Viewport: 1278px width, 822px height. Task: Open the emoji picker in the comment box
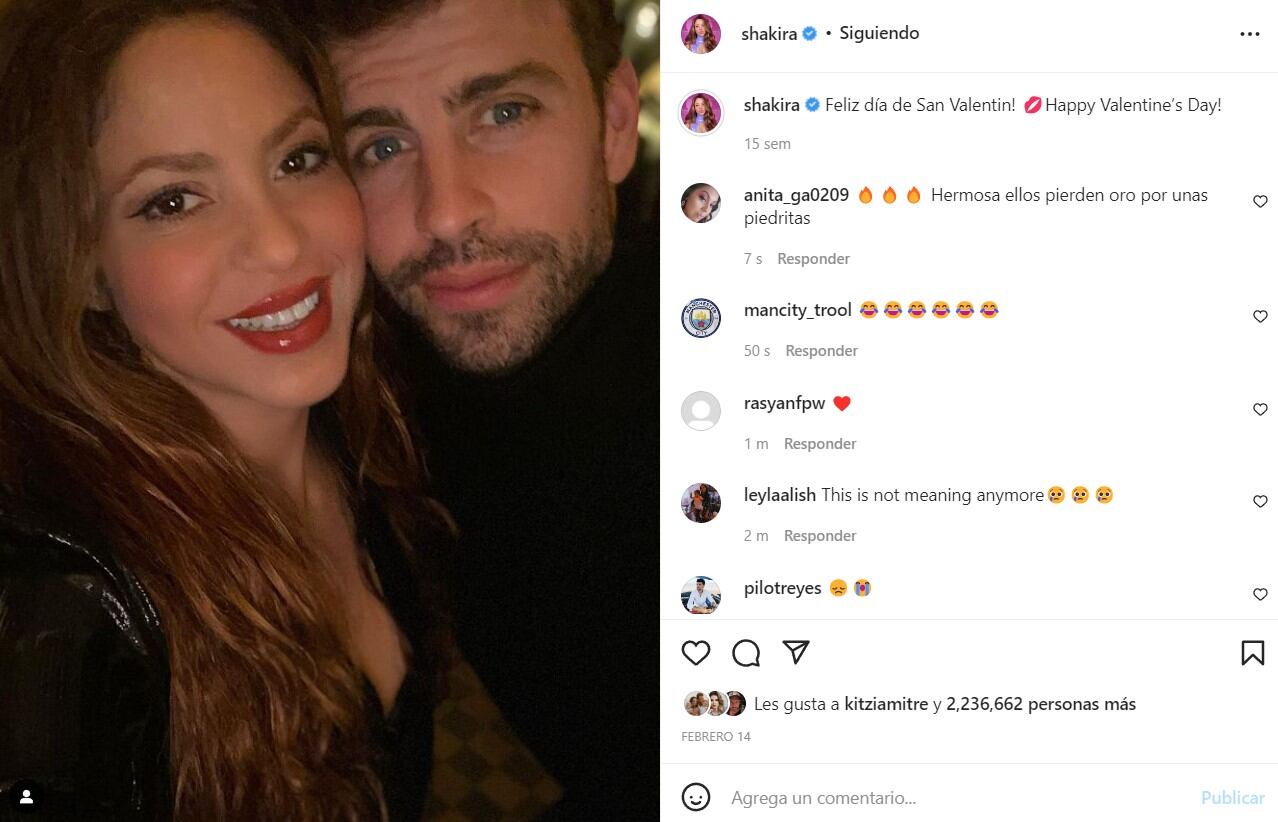coord(696,797)
